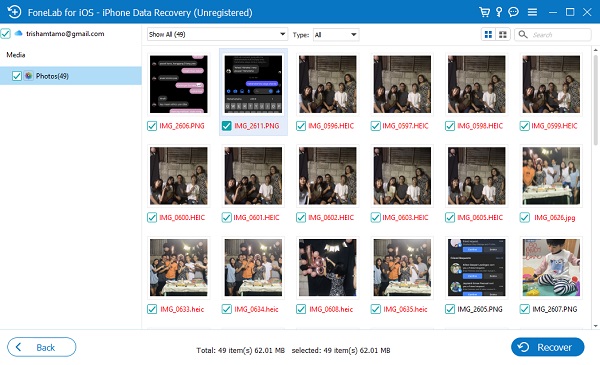Click the IMG_0634.heic file name
600x365 pixels.
256,309
